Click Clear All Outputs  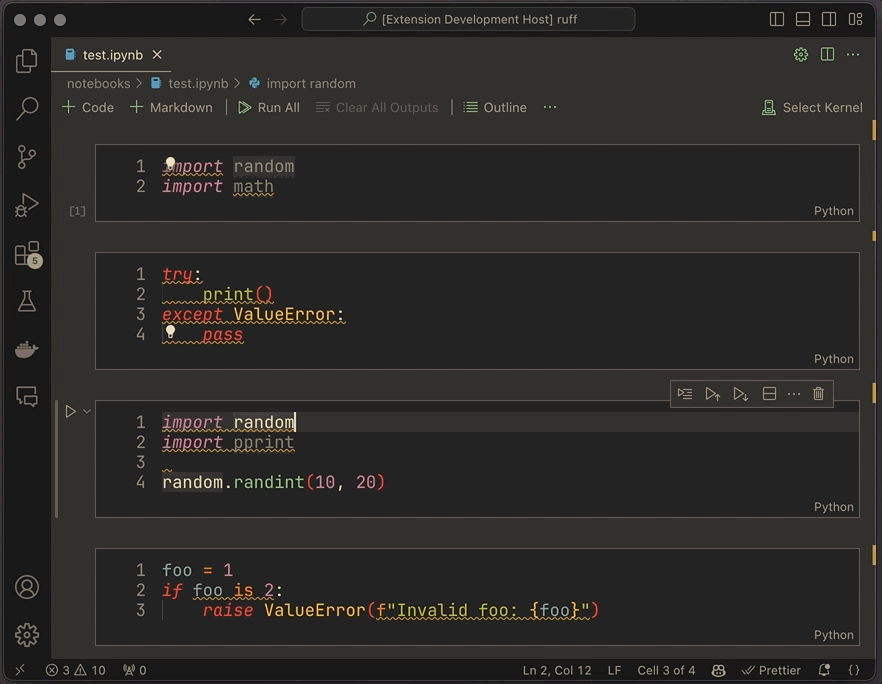click(x=377, y=107)
